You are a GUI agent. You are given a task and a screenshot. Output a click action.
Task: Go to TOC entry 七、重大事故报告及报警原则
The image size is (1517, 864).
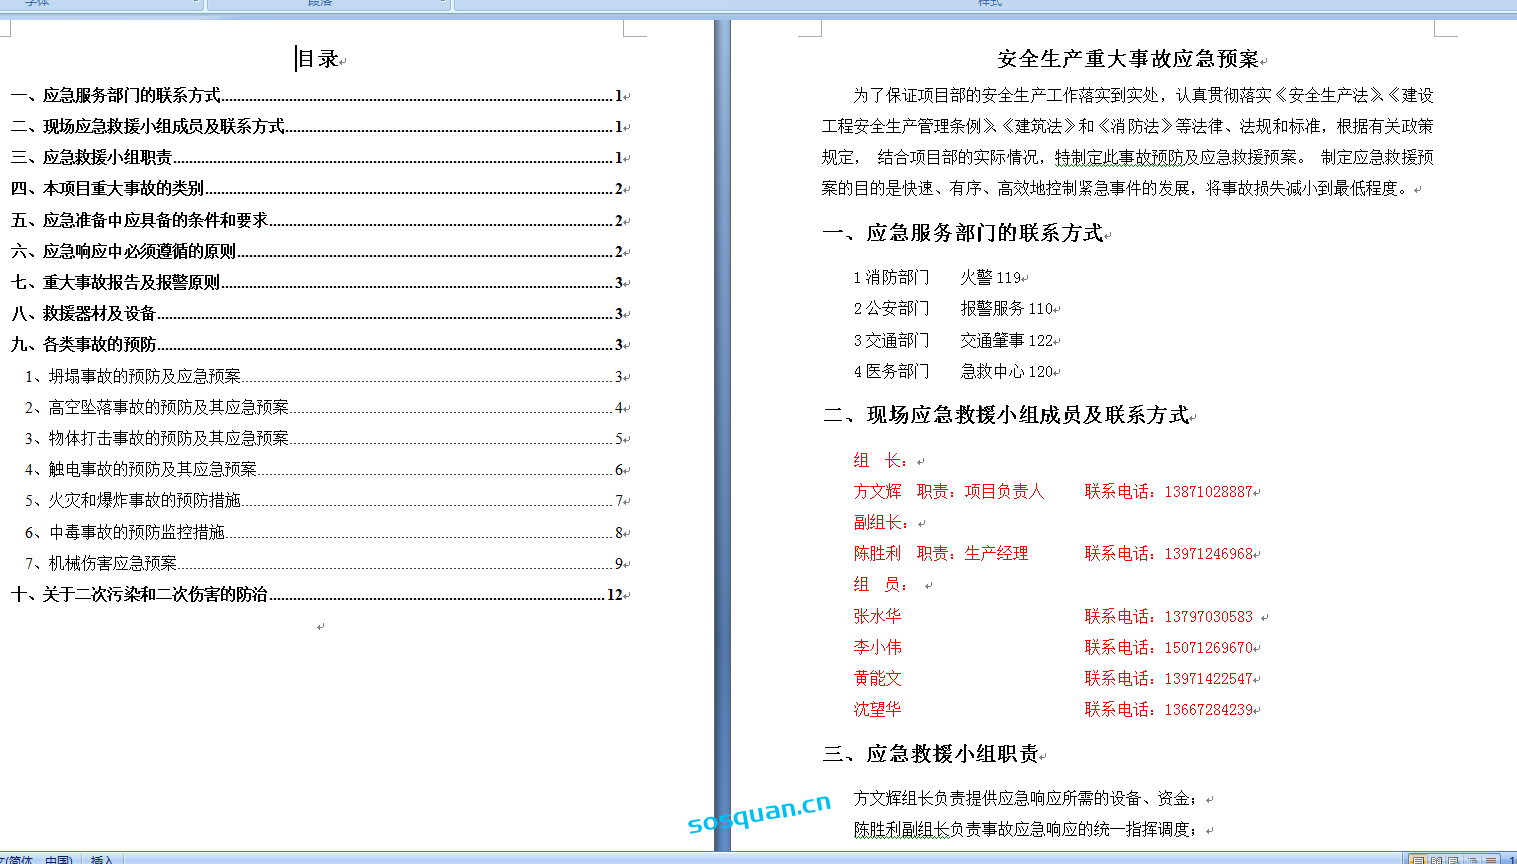click(x=131, y=283)
